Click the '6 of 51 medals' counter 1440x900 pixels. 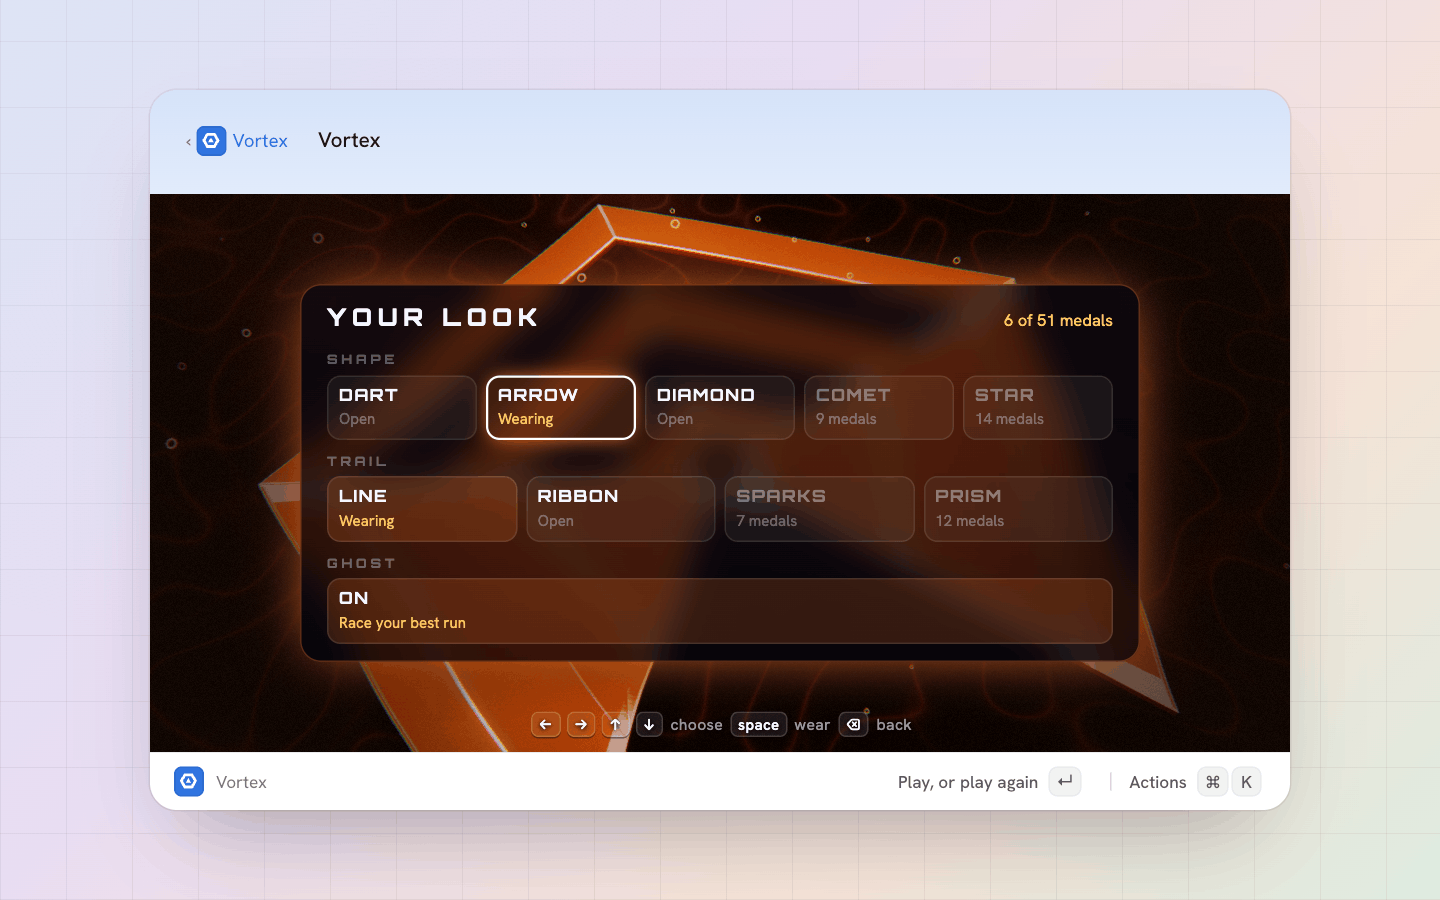coord(1058,320)
